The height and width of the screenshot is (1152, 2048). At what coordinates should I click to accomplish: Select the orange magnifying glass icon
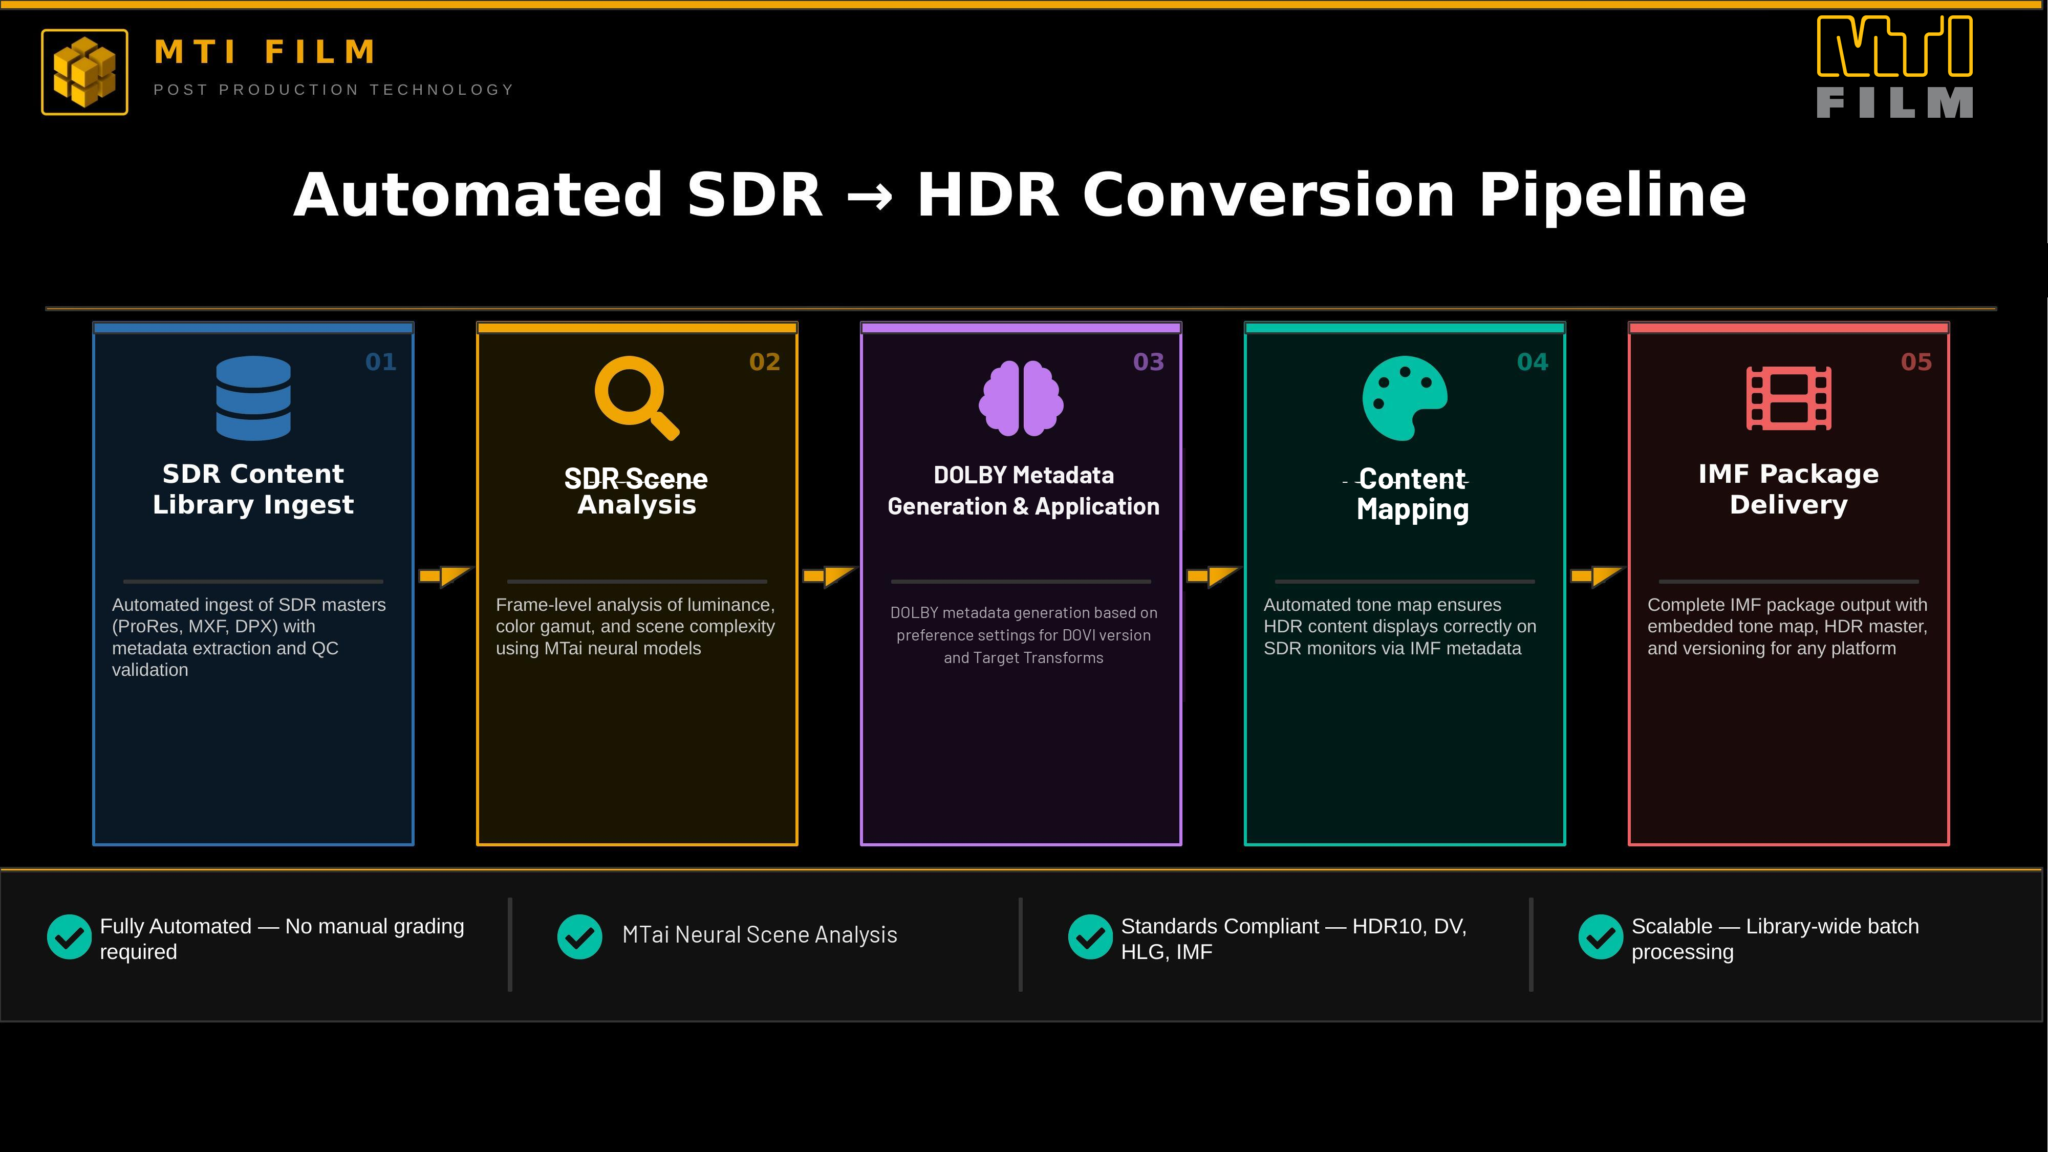(637, 398)
